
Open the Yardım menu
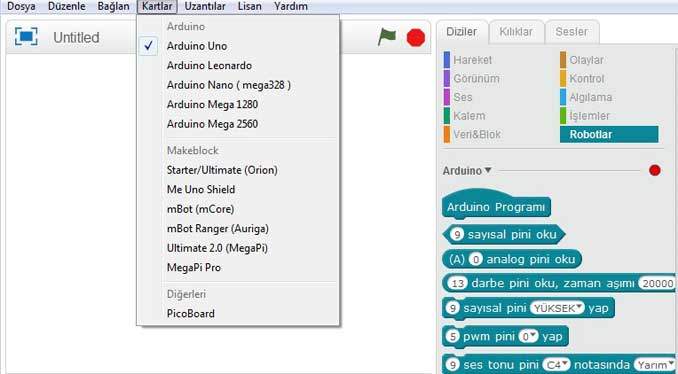(291, 6)
